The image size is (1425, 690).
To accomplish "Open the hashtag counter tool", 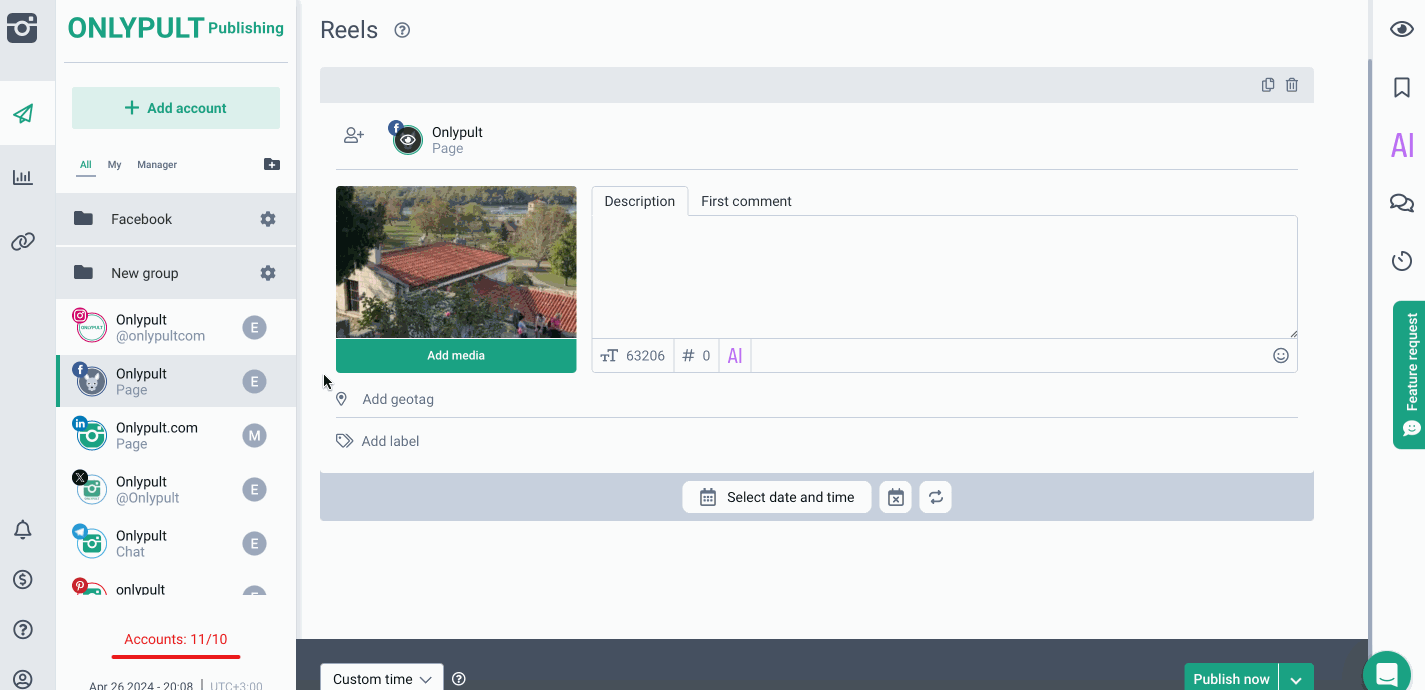I will click(x=696, y=356).
